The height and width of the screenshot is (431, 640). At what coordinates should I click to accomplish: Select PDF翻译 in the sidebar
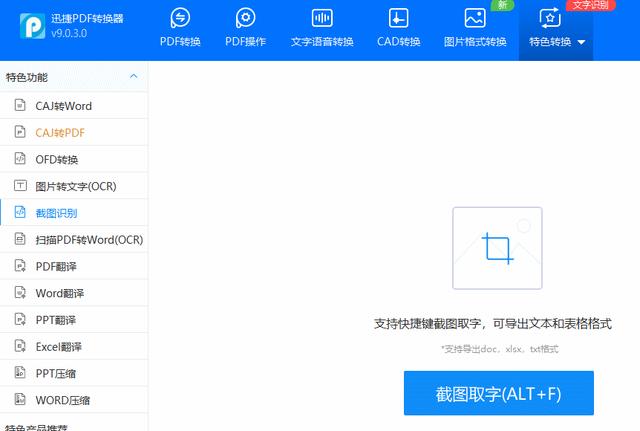(x=74, y=266)
